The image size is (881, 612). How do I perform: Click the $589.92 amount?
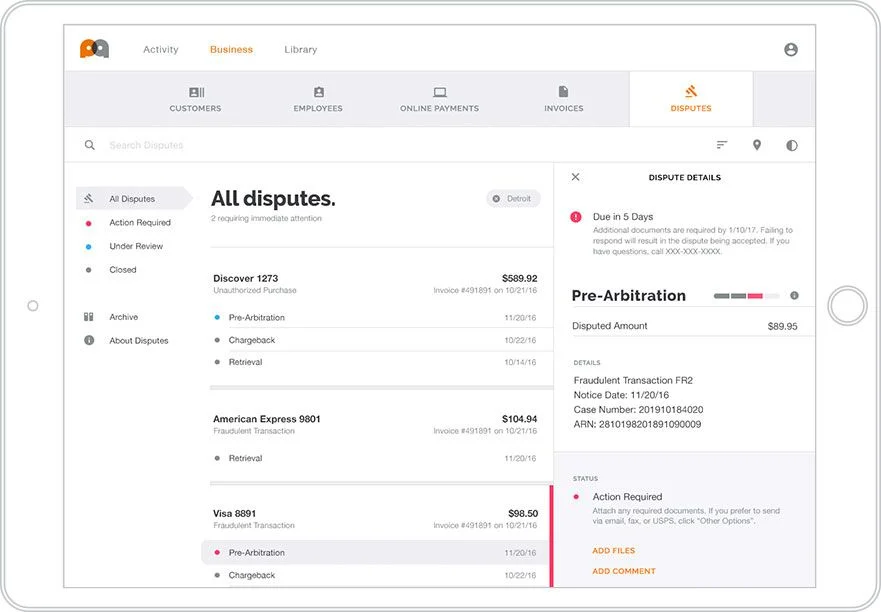tap(519, 278)
